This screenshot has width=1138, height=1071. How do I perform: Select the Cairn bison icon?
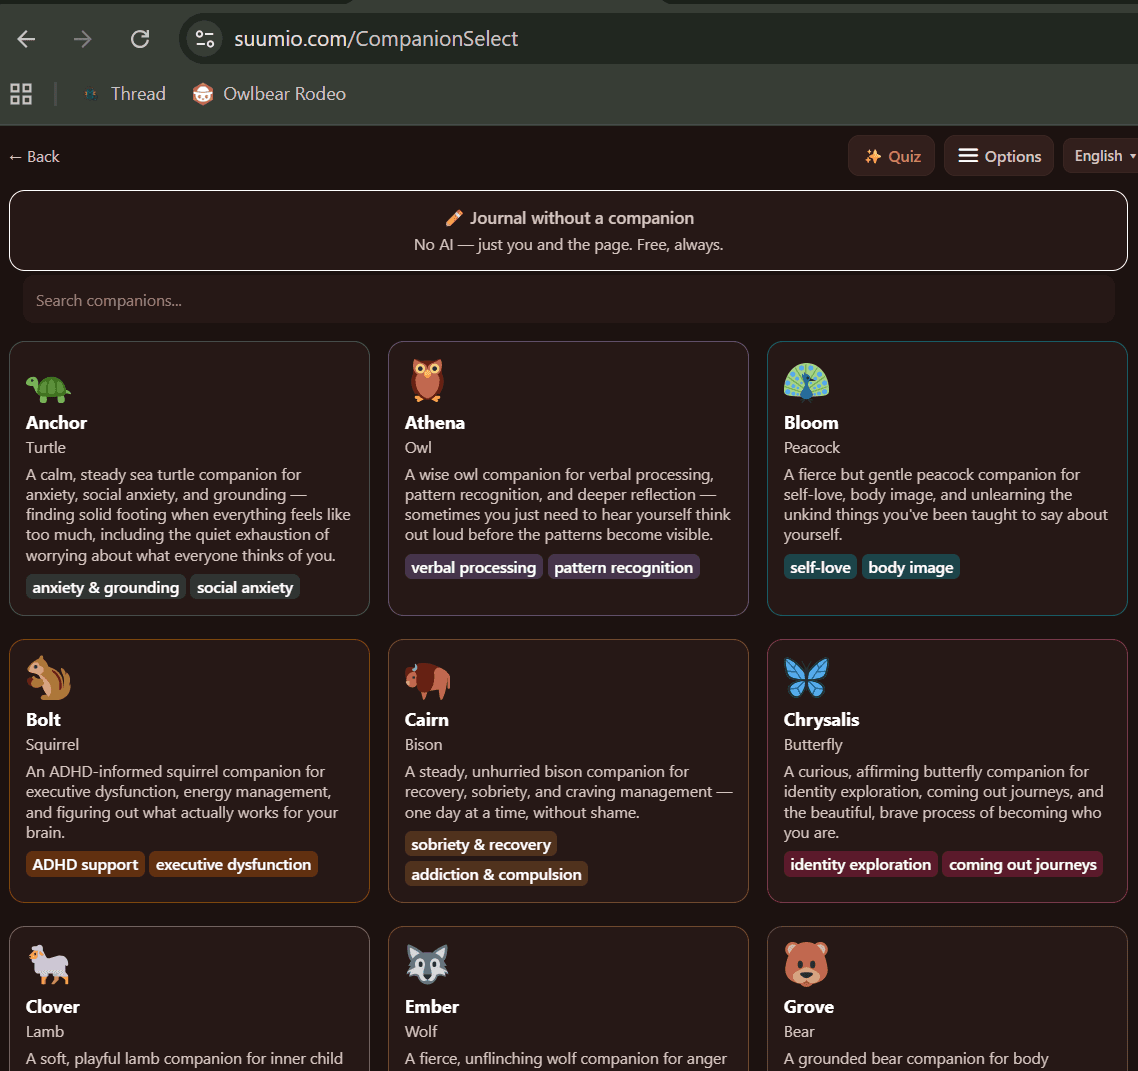pos(427,680)
